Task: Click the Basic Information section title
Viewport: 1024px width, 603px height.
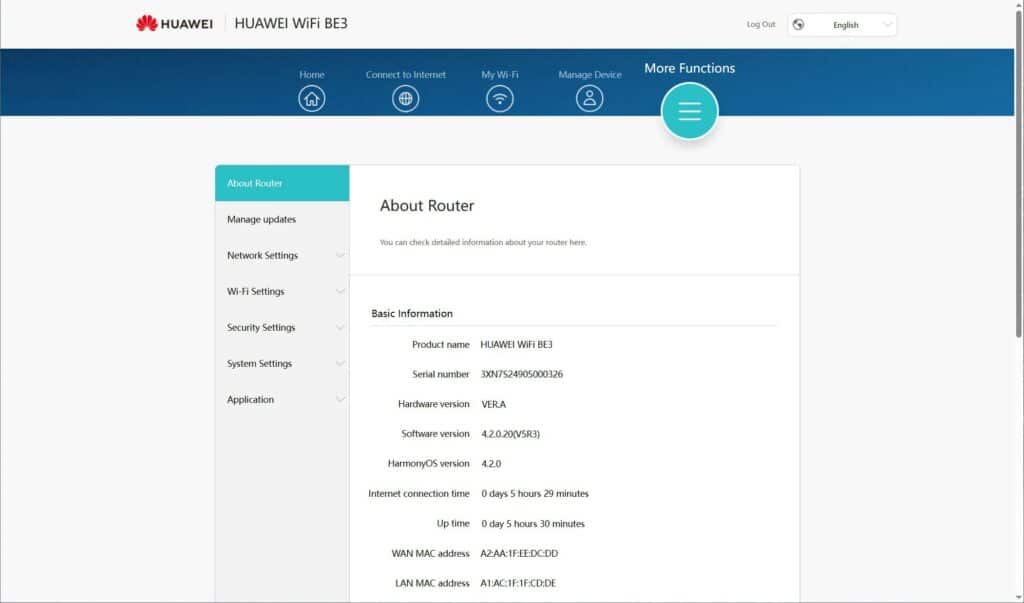Action: [x=412, y=314]
